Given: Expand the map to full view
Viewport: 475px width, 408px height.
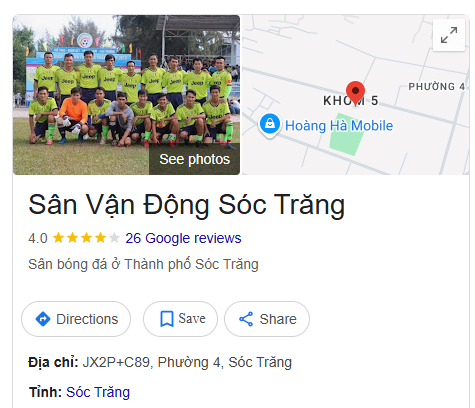Looking at the screenshot, I should (x=449, y=35).
